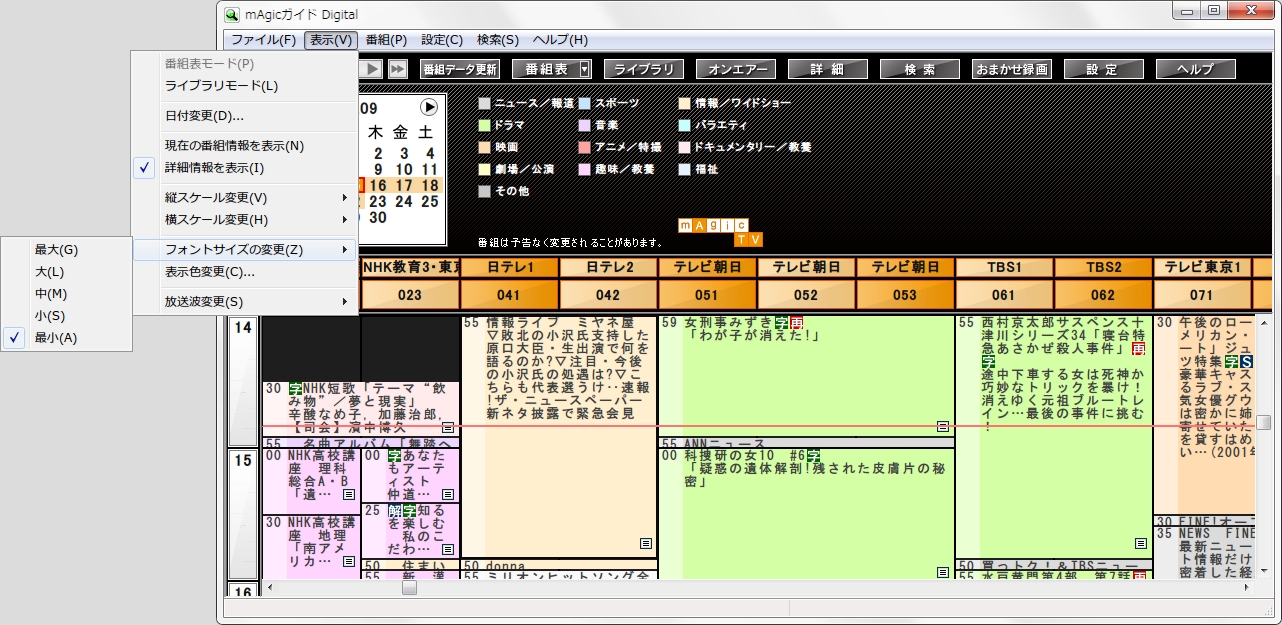Click オンエアー toolbar button
Image resolution: width=1282 pixels, height=625 pixels.
click(x=736, y=69)
